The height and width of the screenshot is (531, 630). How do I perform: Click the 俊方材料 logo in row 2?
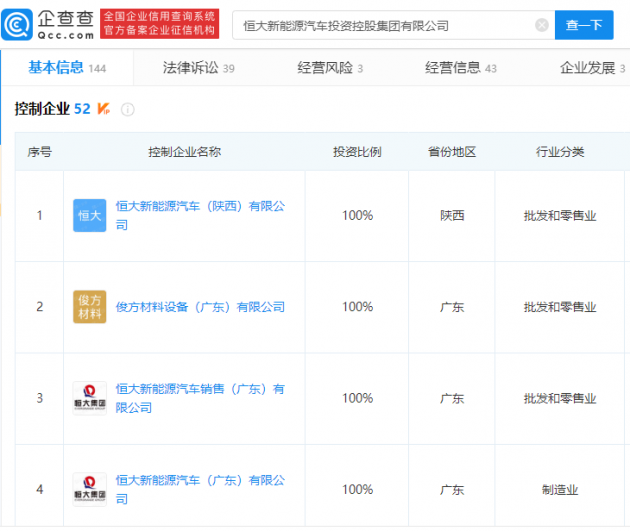point(89,307)
